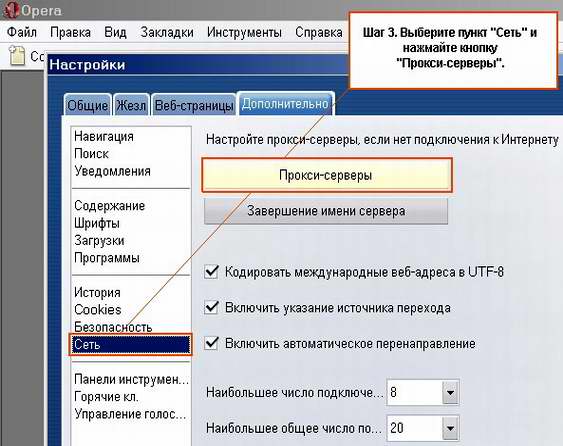Toggle UTF-8 international web address encoding
This screenshot has height=446, width=563.
click(211, 272)
